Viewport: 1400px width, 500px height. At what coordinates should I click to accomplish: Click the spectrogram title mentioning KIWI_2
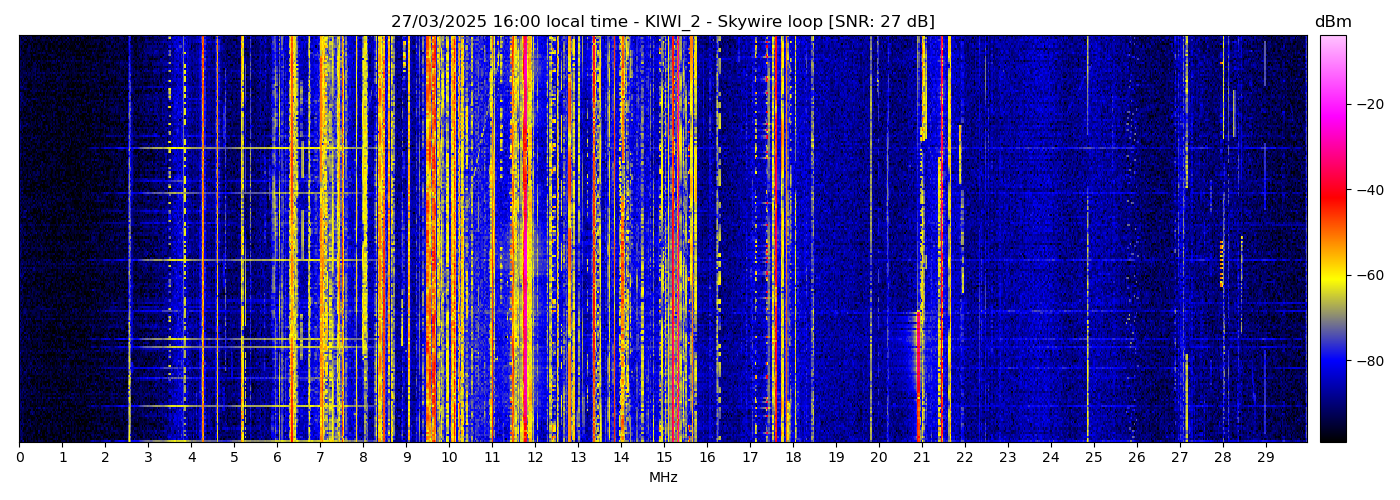pos(662,22)
